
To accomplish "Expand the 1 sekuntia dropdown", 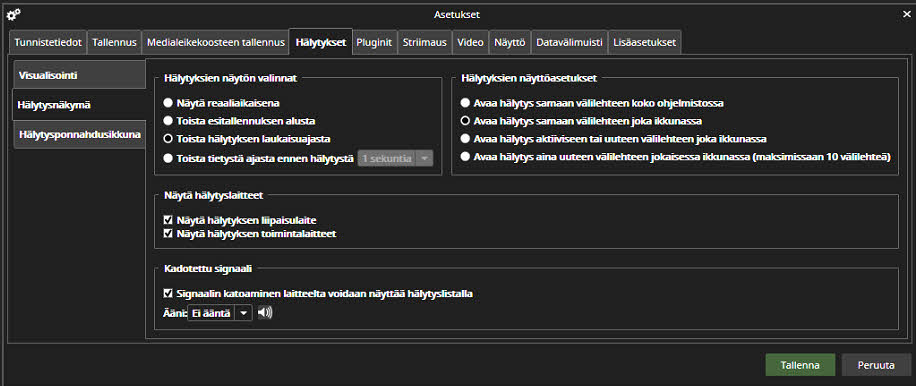I will pos(395,158).
